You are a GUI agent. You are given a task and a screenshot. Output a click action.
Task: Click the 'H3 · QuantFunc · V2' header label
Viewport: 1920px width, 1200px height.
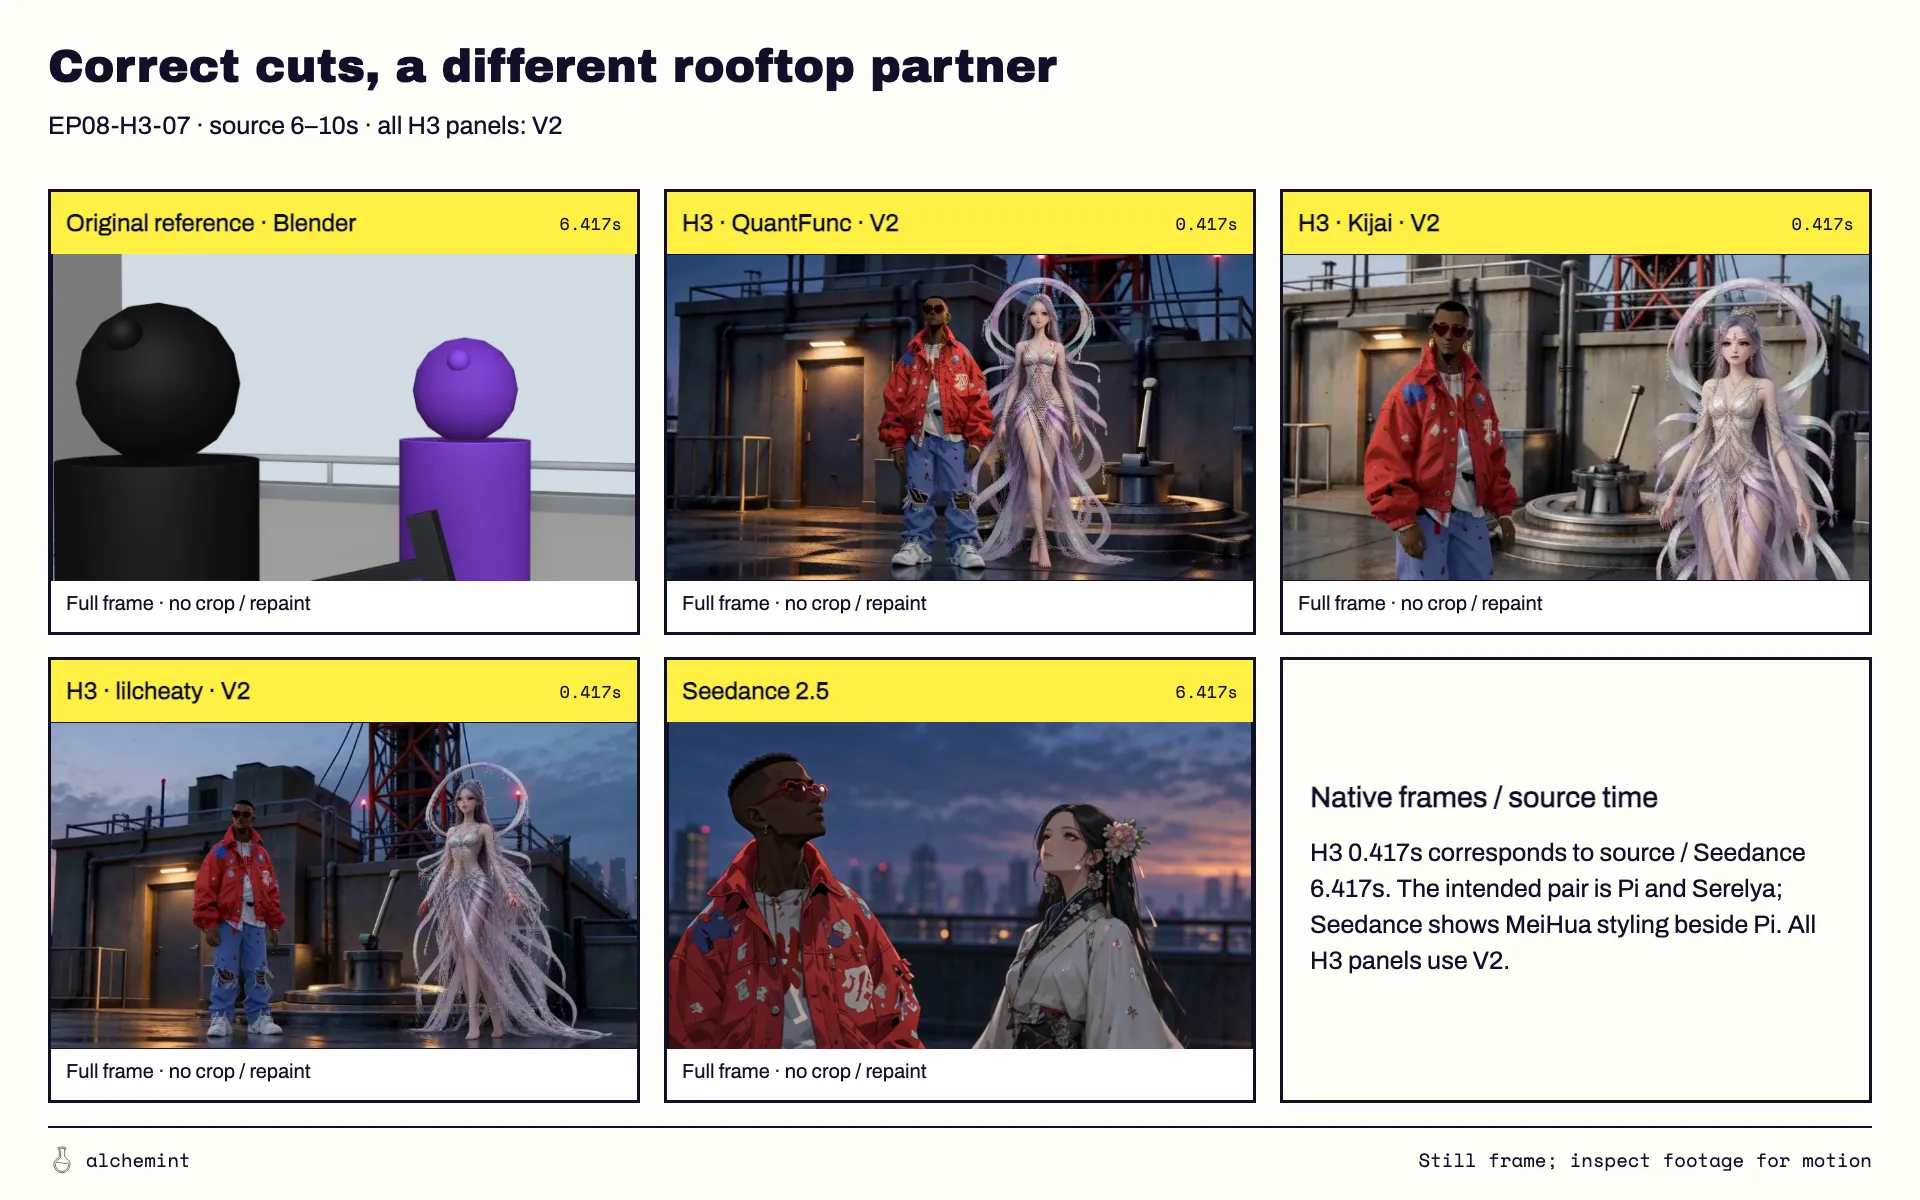(x=790, y=223)
